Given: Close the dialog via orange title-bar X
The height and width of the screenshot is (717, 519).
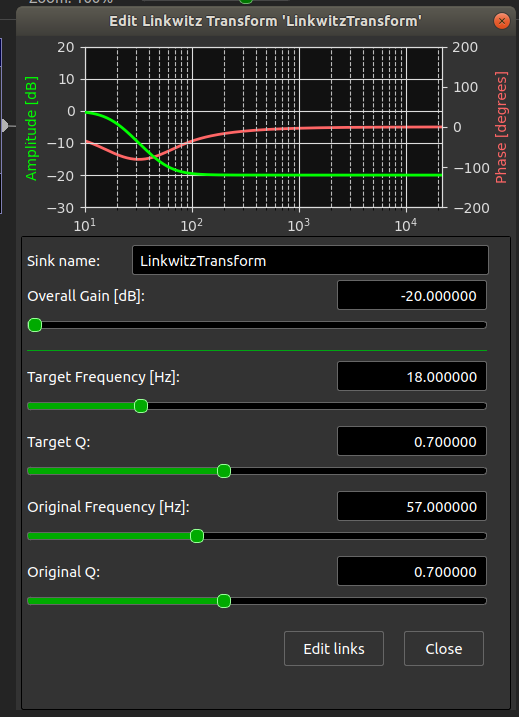Looking at the screenshot, I should pos(502,21).
